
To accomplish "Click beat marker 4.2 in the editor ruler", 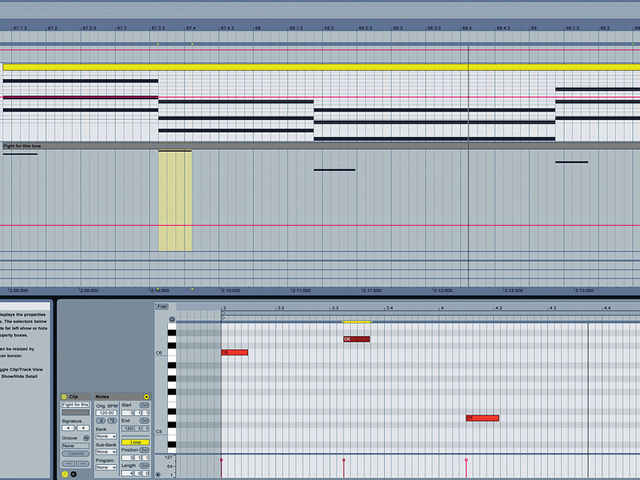I will (x=498, y=308).
